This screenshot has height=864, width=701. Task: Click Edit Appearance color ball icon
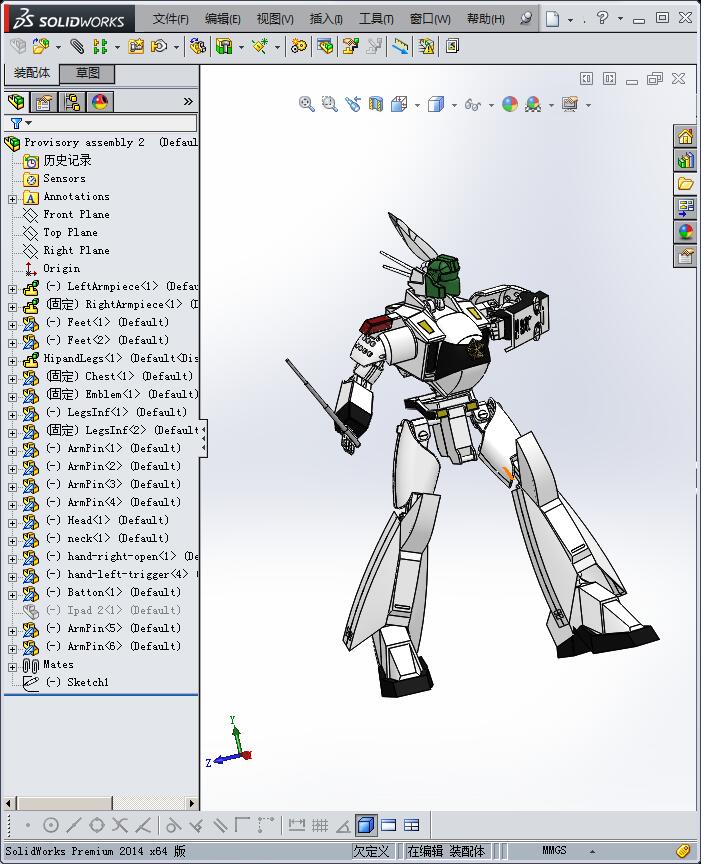click(510, 104)
